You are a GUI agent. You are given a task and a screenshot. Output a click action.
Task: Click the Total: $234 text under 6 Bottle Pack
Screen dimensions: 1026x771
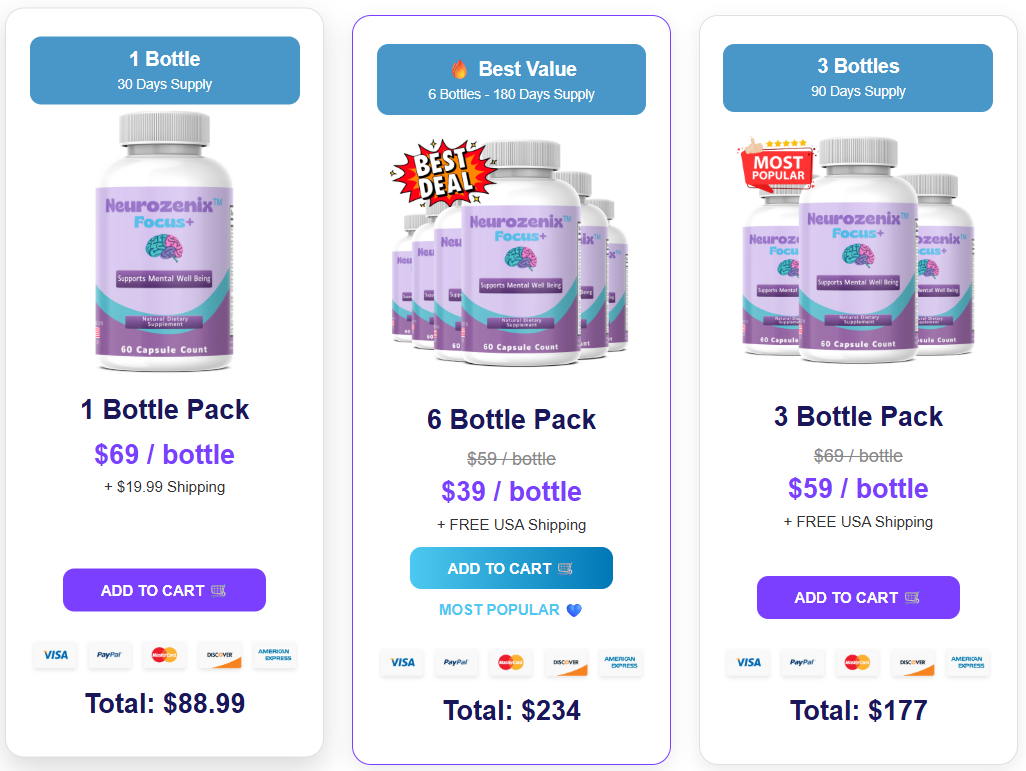511,710
